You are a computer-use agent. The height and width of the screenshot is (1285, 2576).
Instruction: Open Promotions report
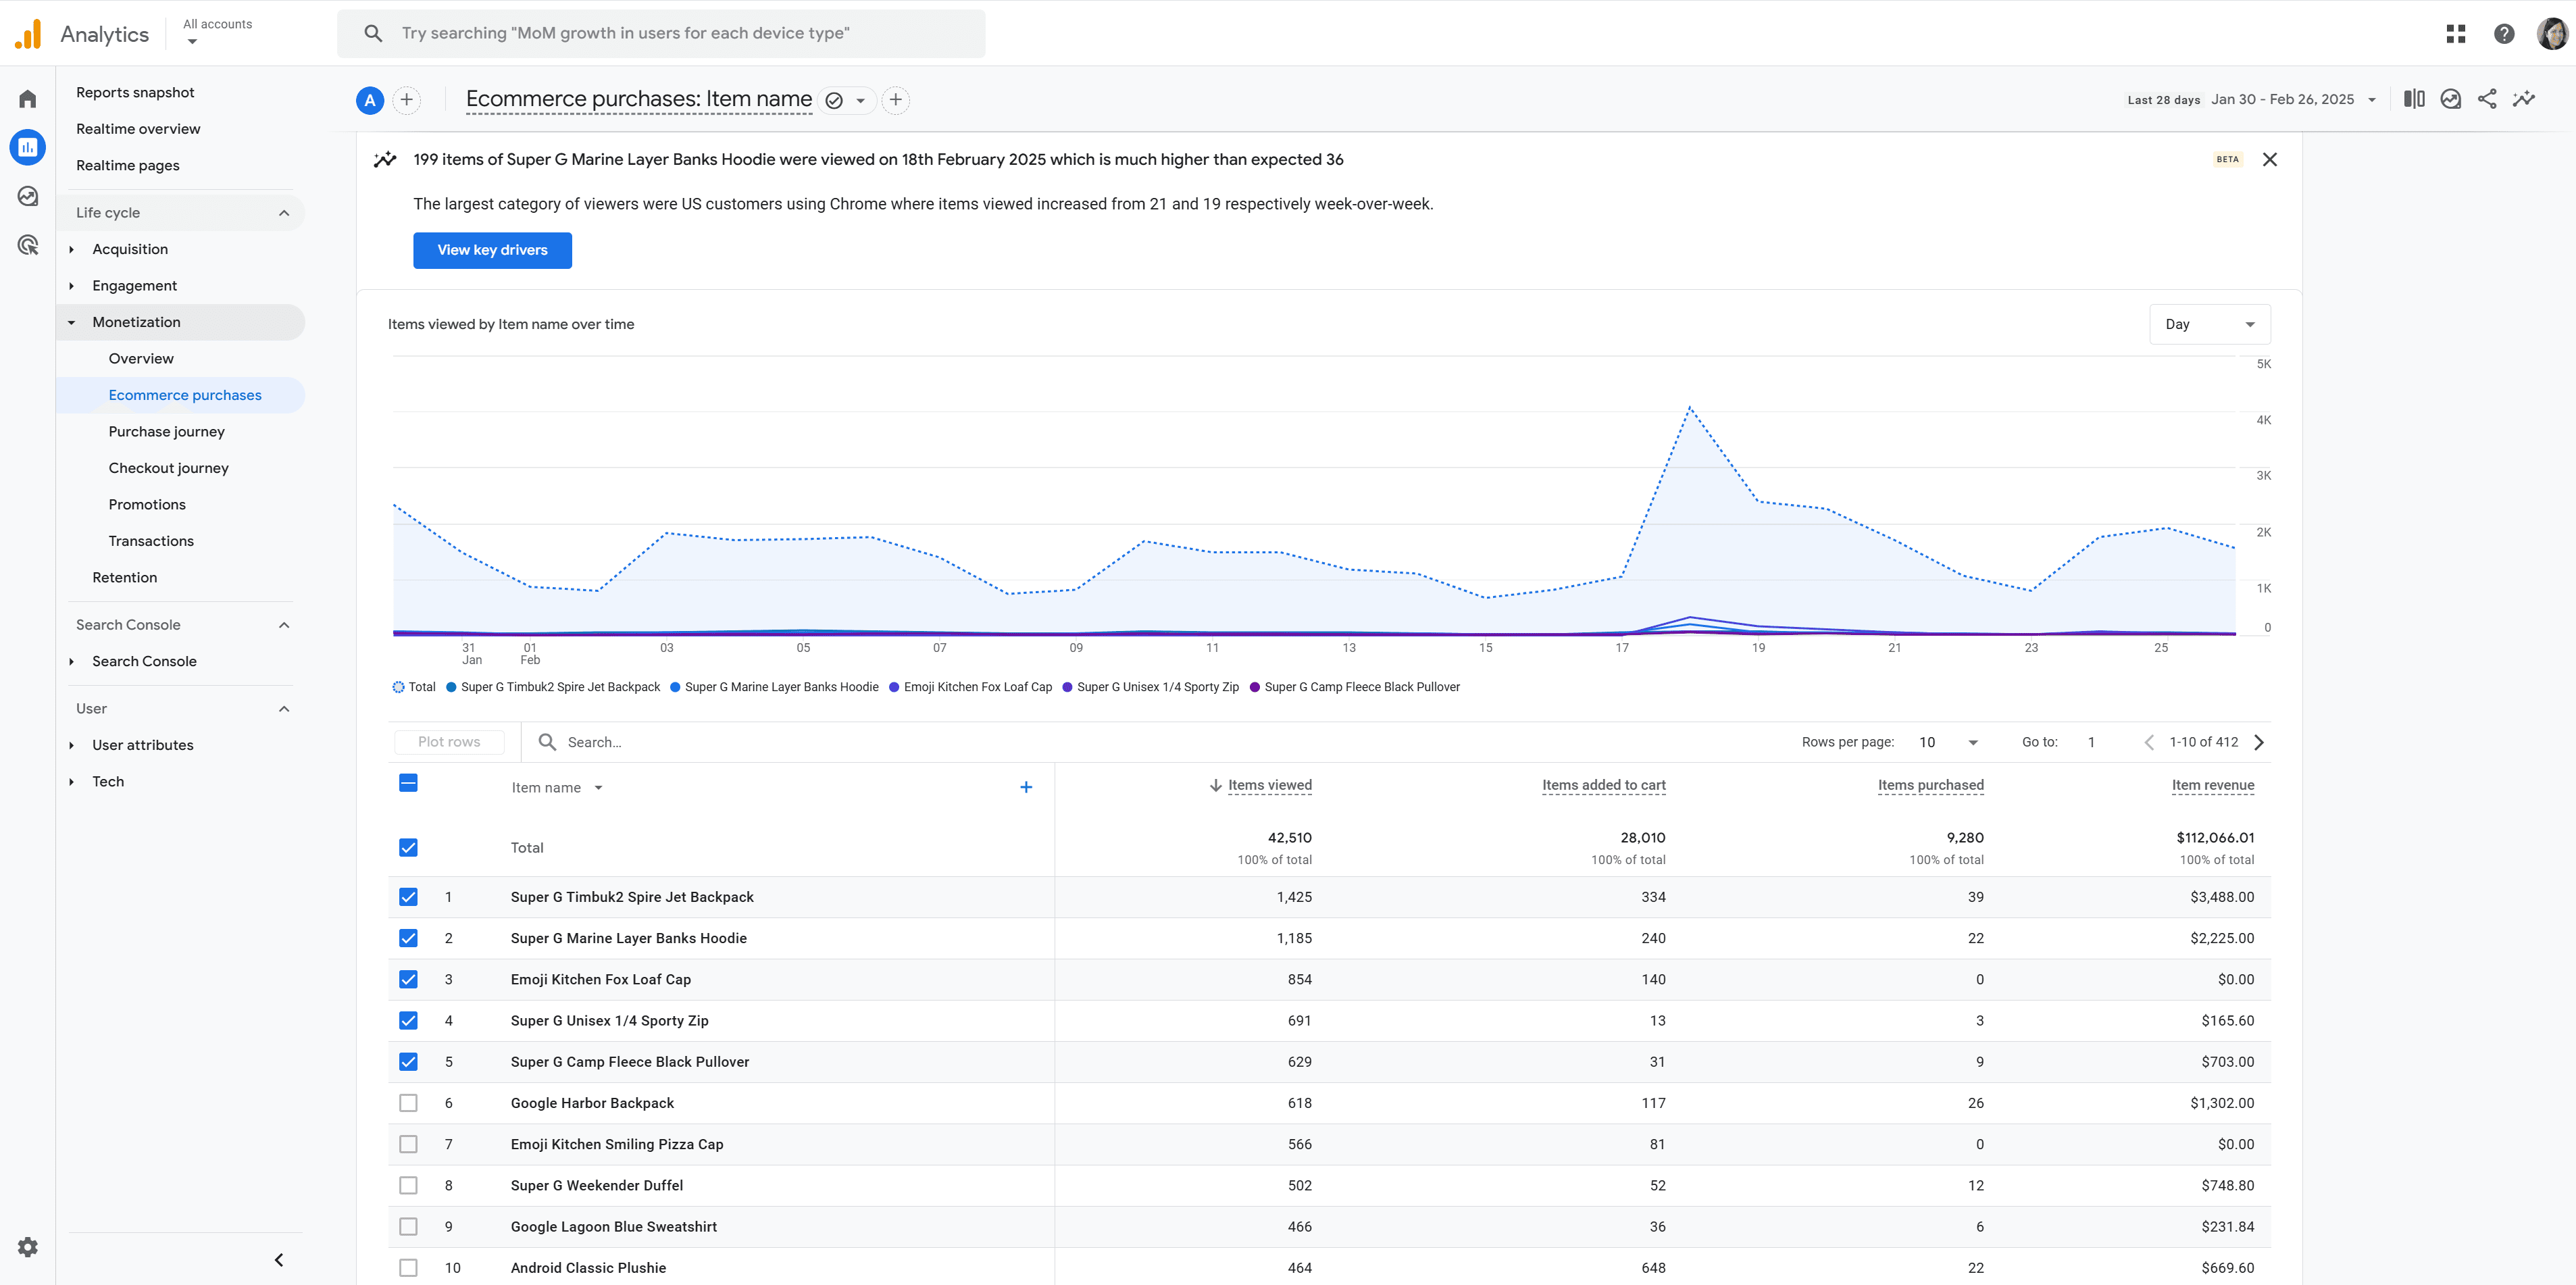pos(147,505)
